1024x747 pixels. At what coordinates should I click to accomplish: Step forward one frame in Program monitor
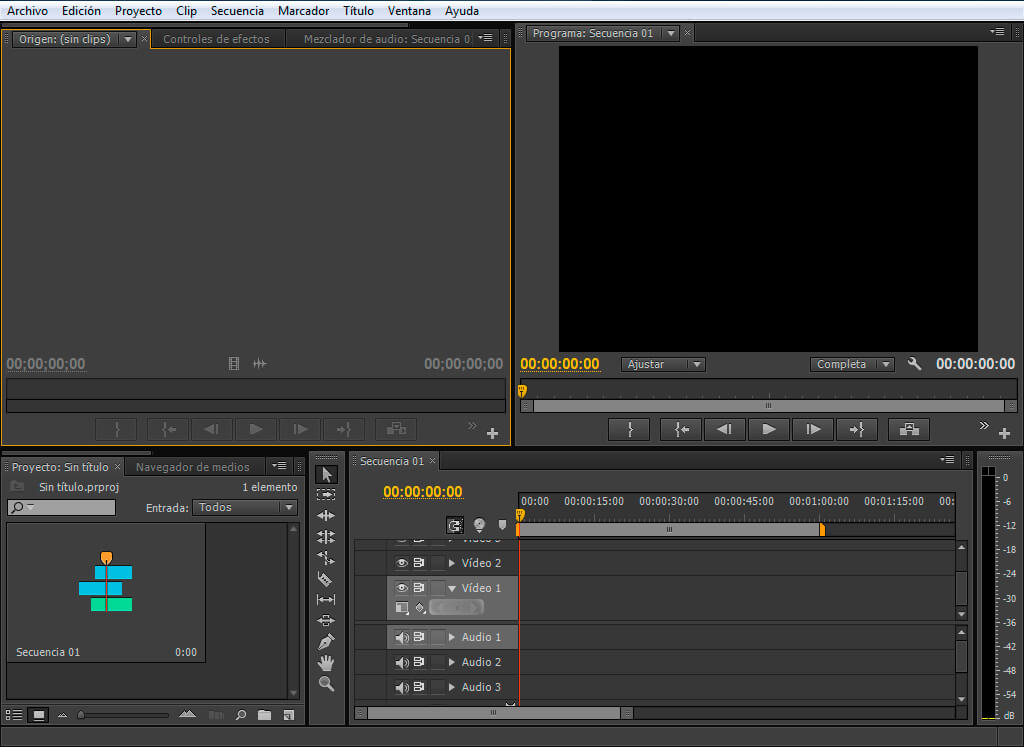pyautogui.click(x=813, y=430)
